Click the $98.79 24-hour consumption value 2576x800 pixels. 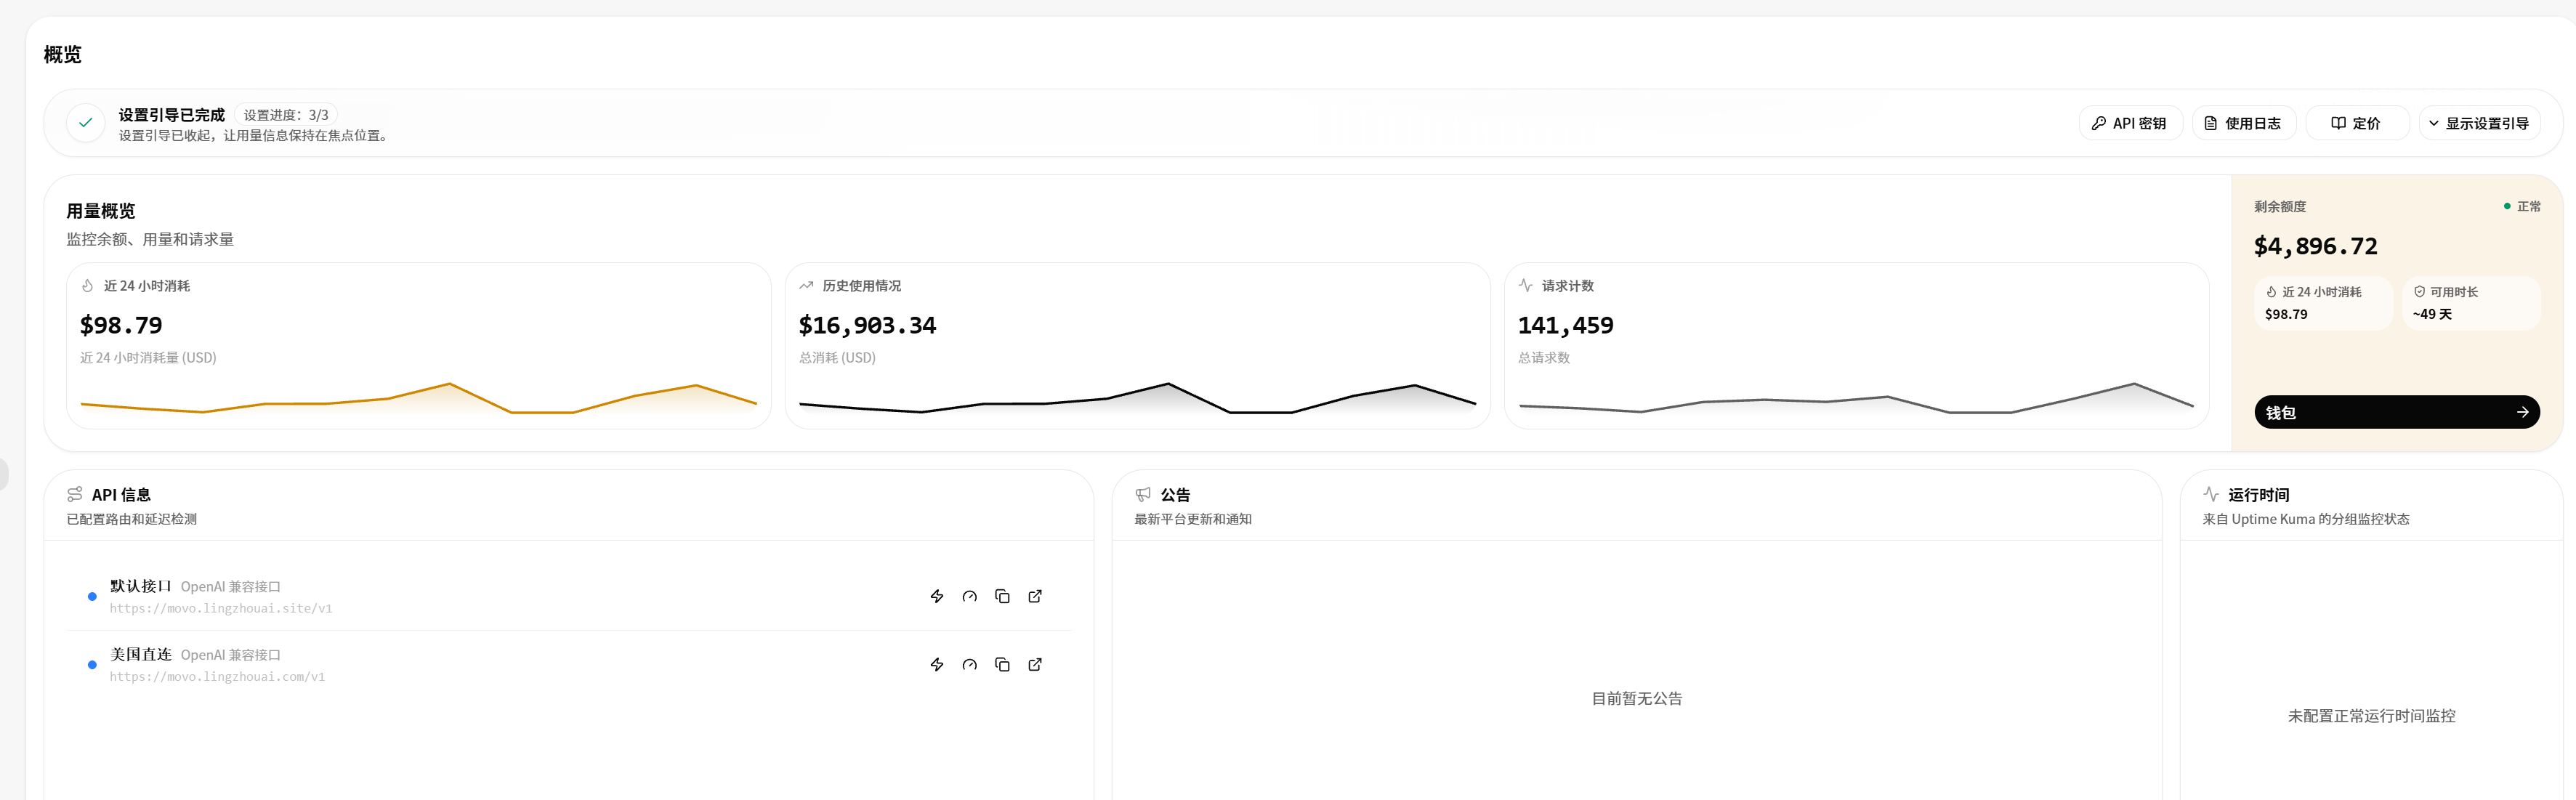click(x=121, y=325)
